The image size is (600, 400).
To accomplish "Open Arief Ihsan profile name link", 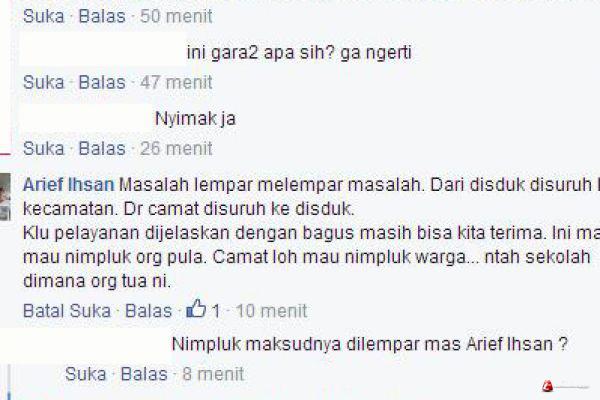I will [68, 185].
